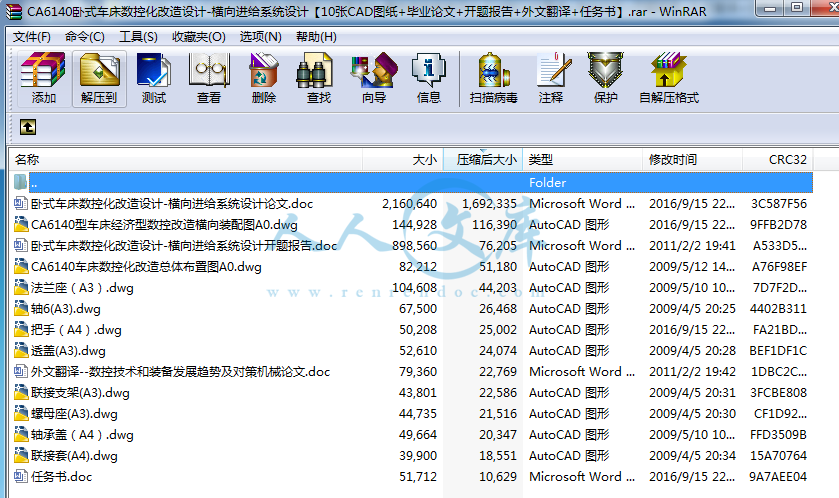Click the 删除 (Delete) toolbar icon

pos(264,70)
